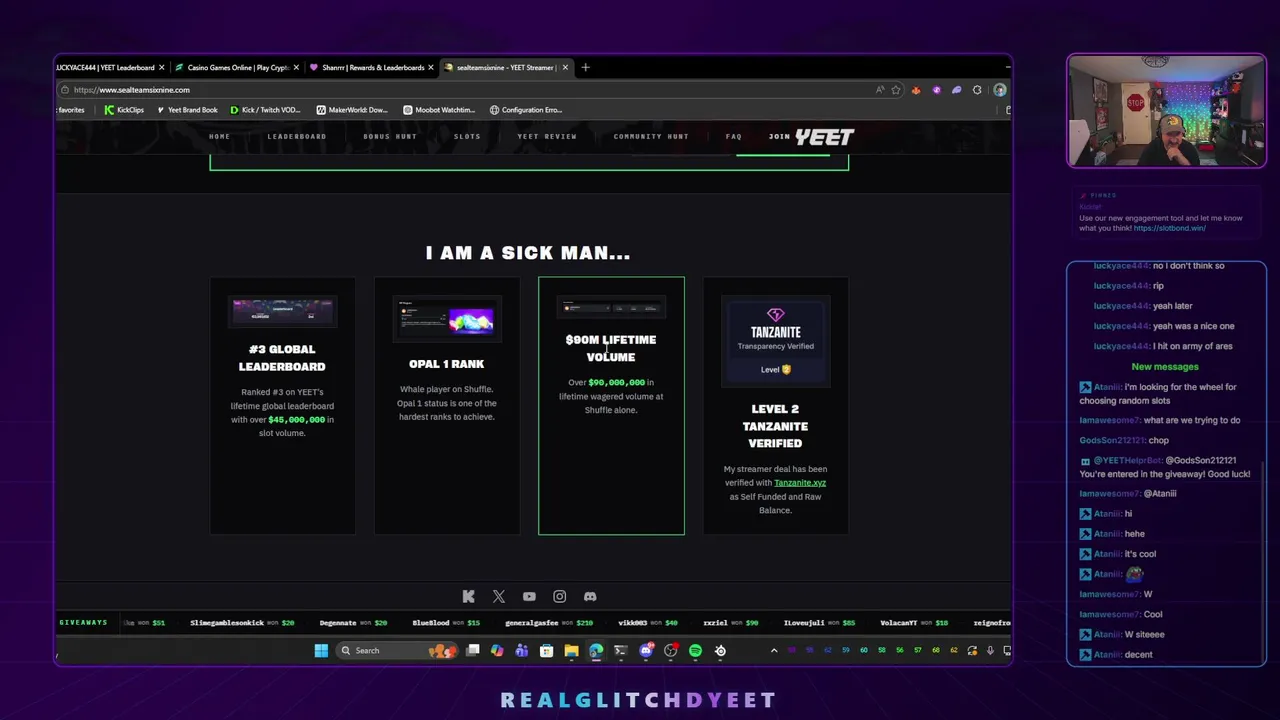Open Microsoft Teams taskbar icon

521,650
